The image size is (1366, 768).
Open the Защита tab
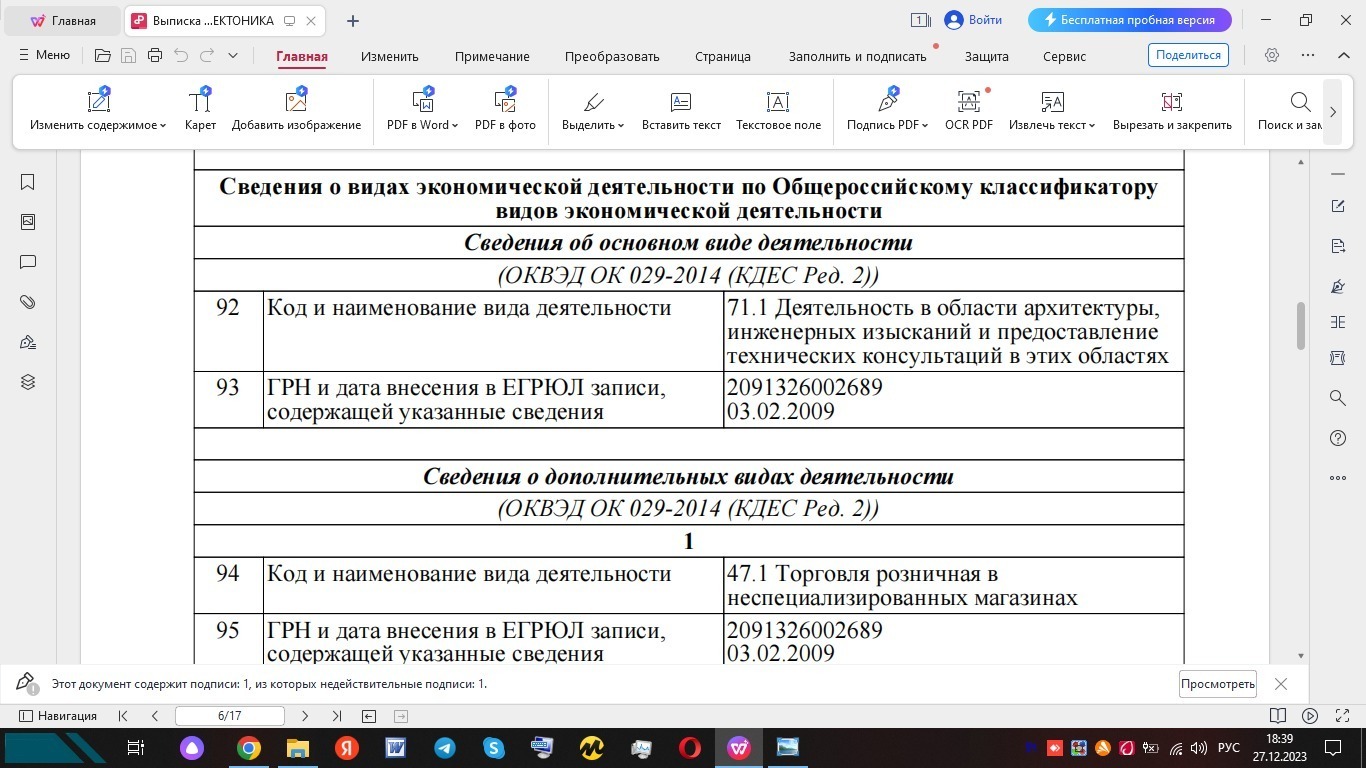tap(986, 57)
